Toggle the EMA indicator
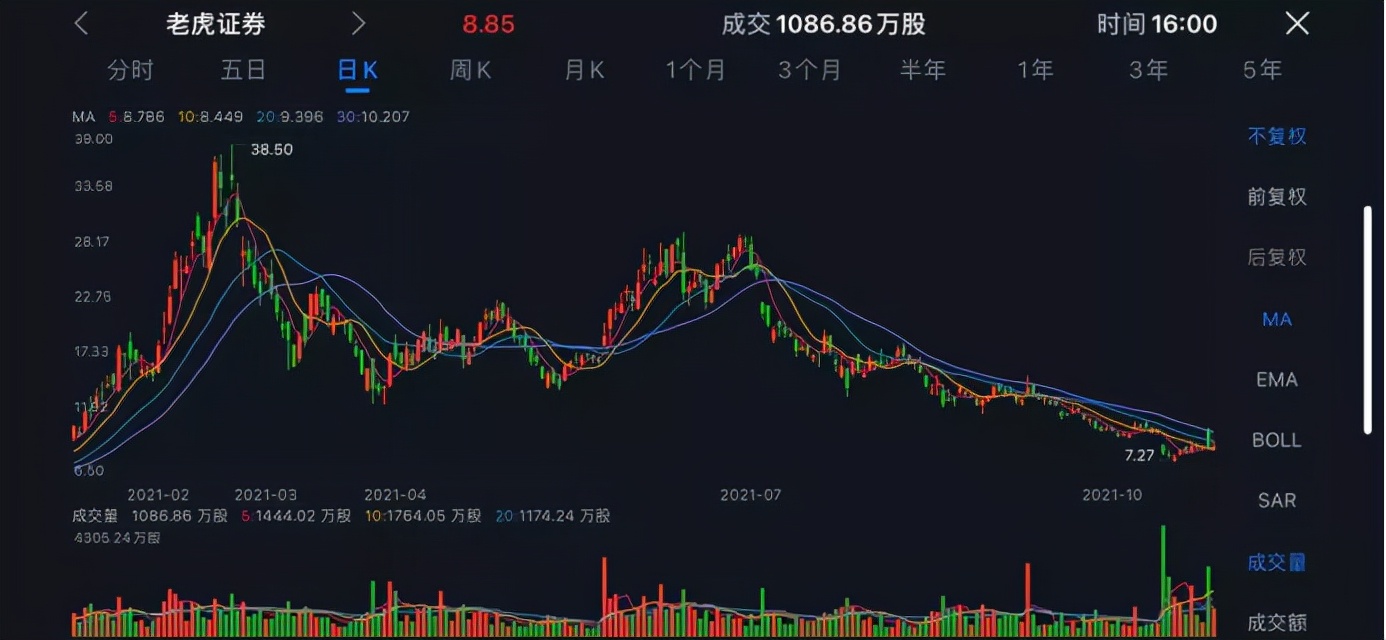The width and height of the screenshot is (1386, 640). 1276,380
